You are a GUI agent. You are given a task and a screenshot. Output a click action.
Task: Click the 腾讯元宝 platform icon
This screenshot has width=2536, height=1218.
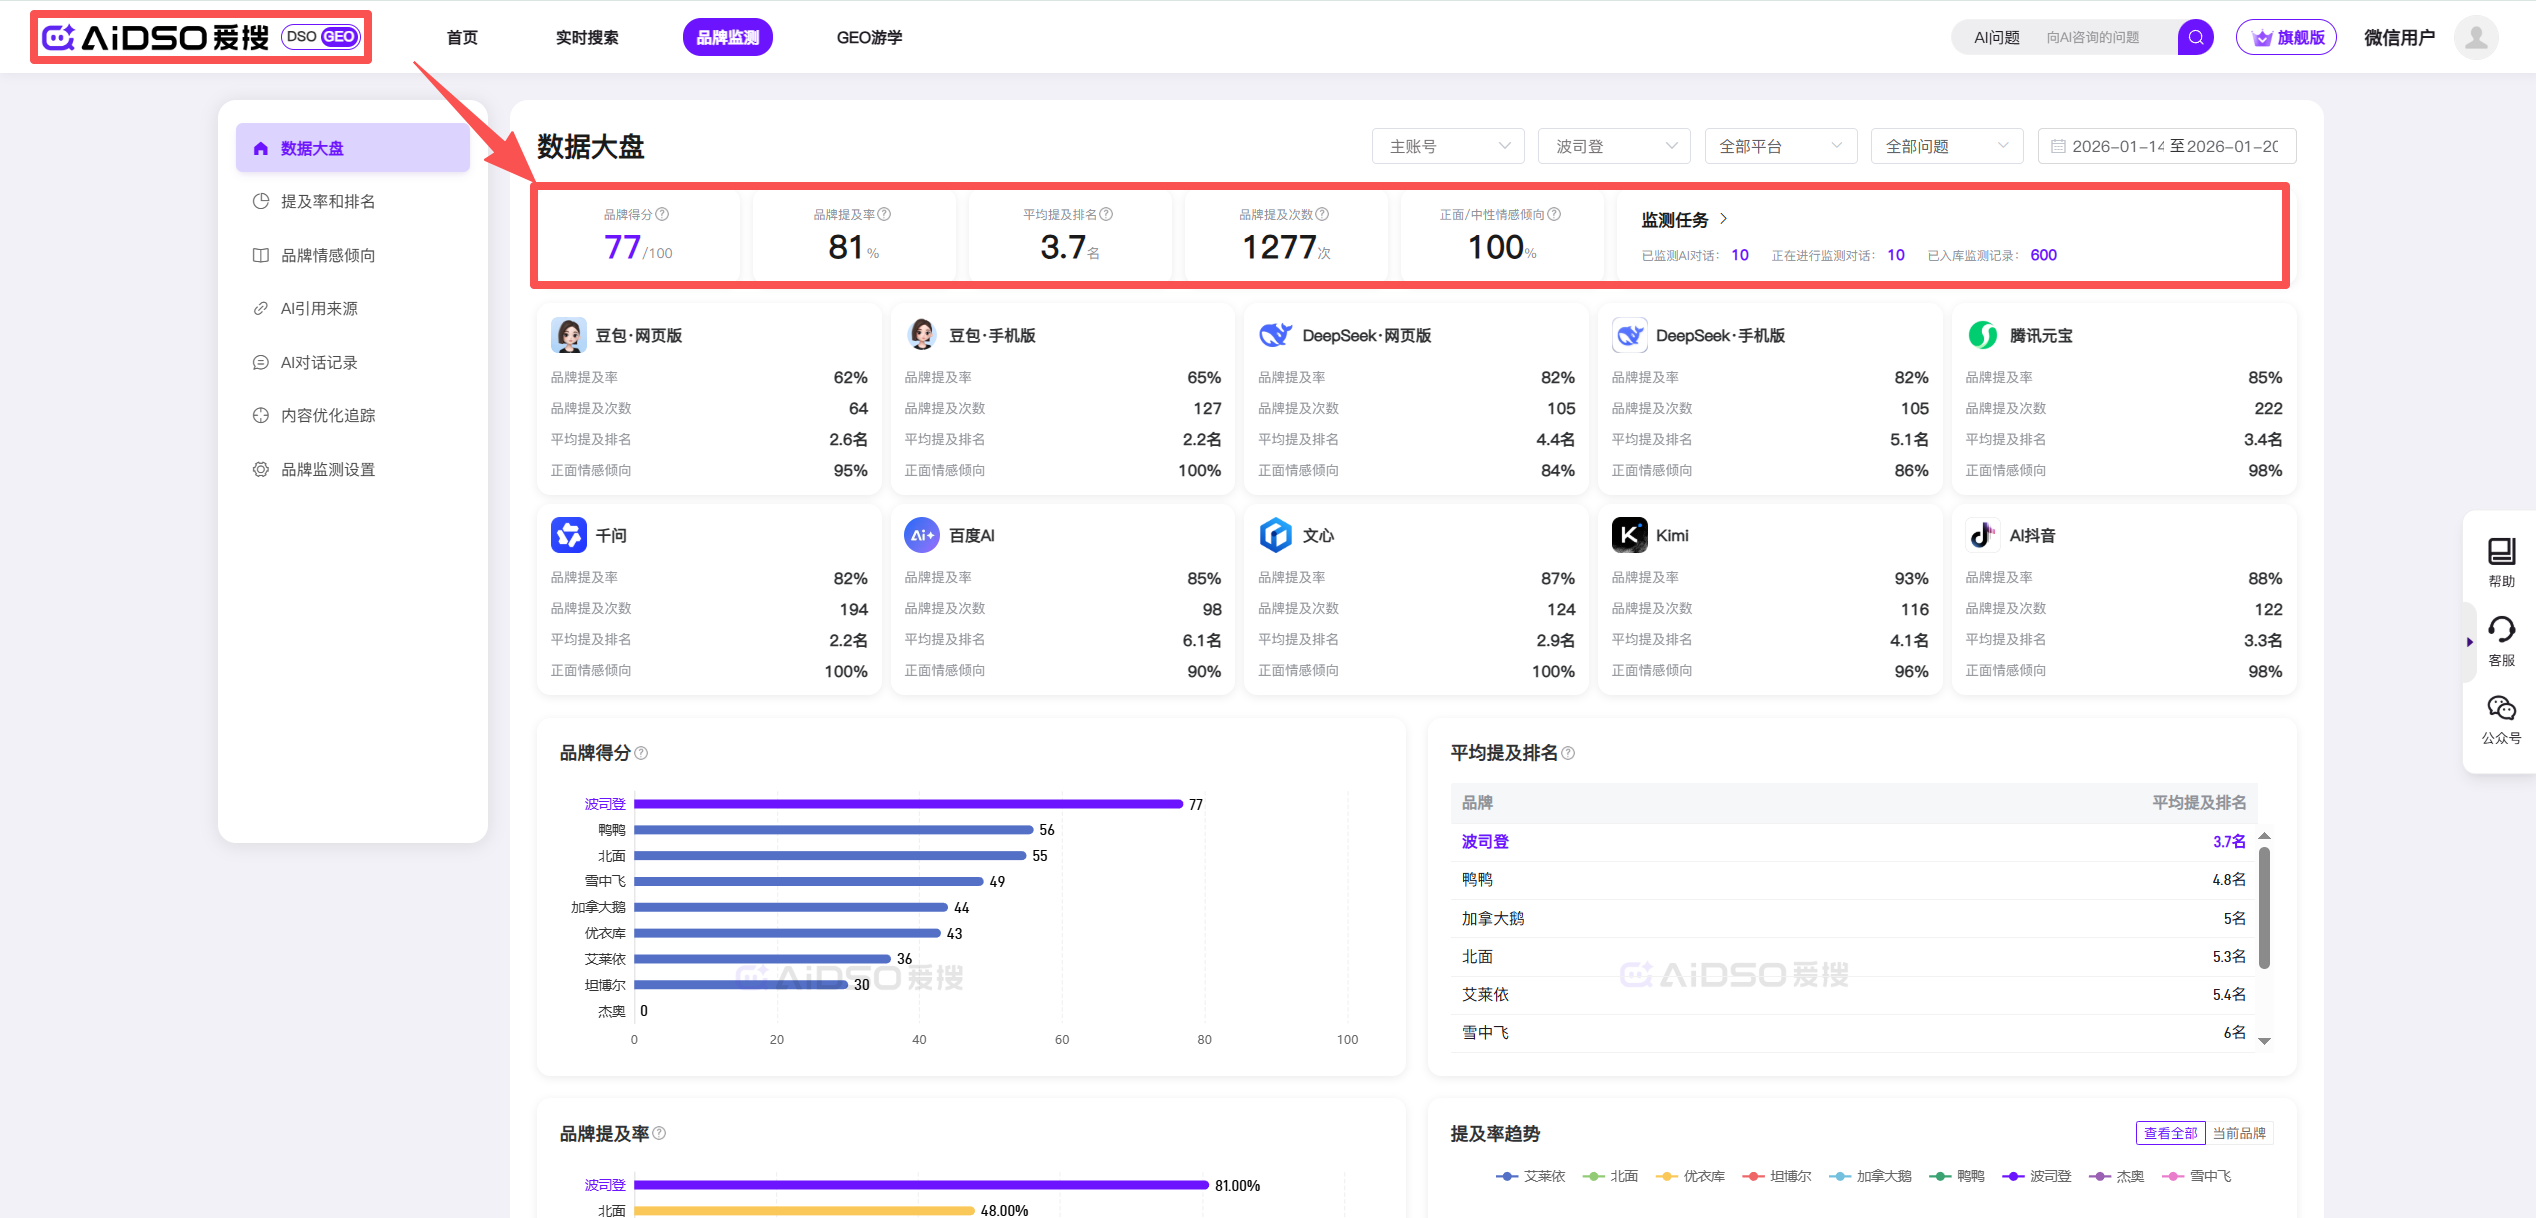1982,335
